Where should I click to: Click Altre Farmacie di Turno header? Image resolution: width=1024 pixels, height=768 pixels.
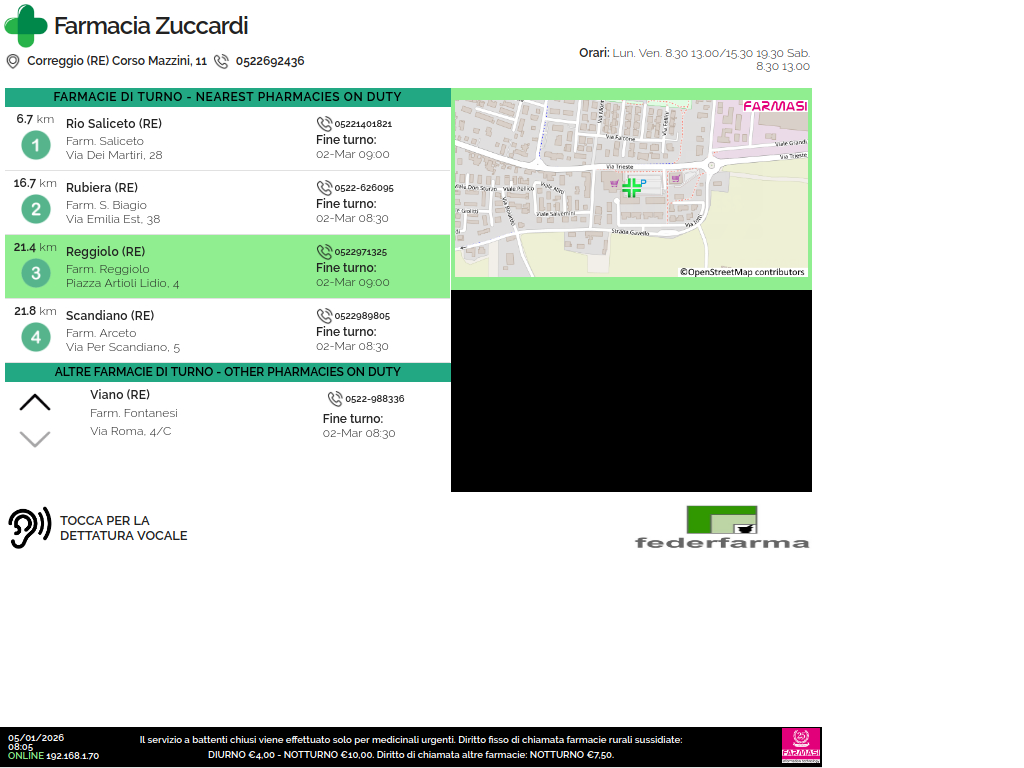coord(227,372)
